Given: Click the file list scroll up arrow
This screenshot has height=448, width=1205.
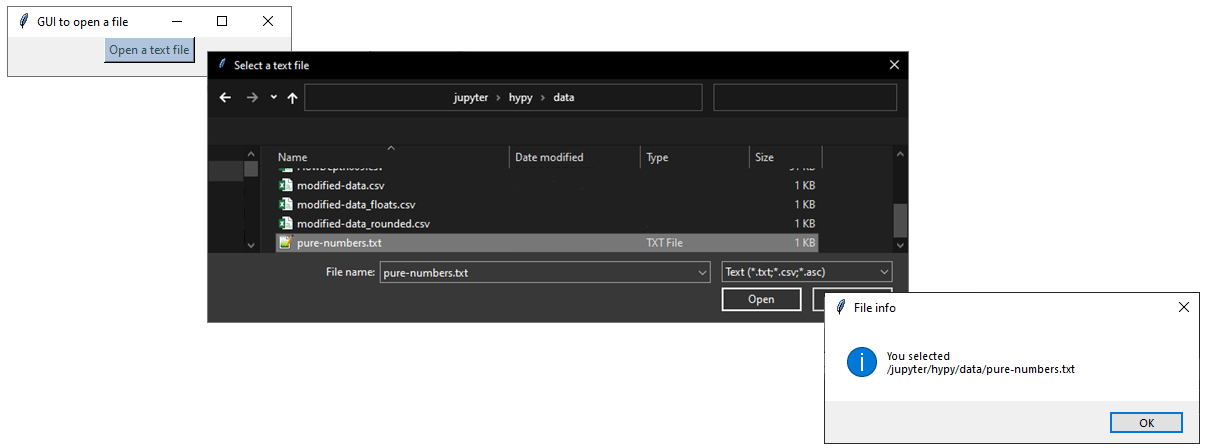Looking at the screenshot, I should tap(900, 154).
